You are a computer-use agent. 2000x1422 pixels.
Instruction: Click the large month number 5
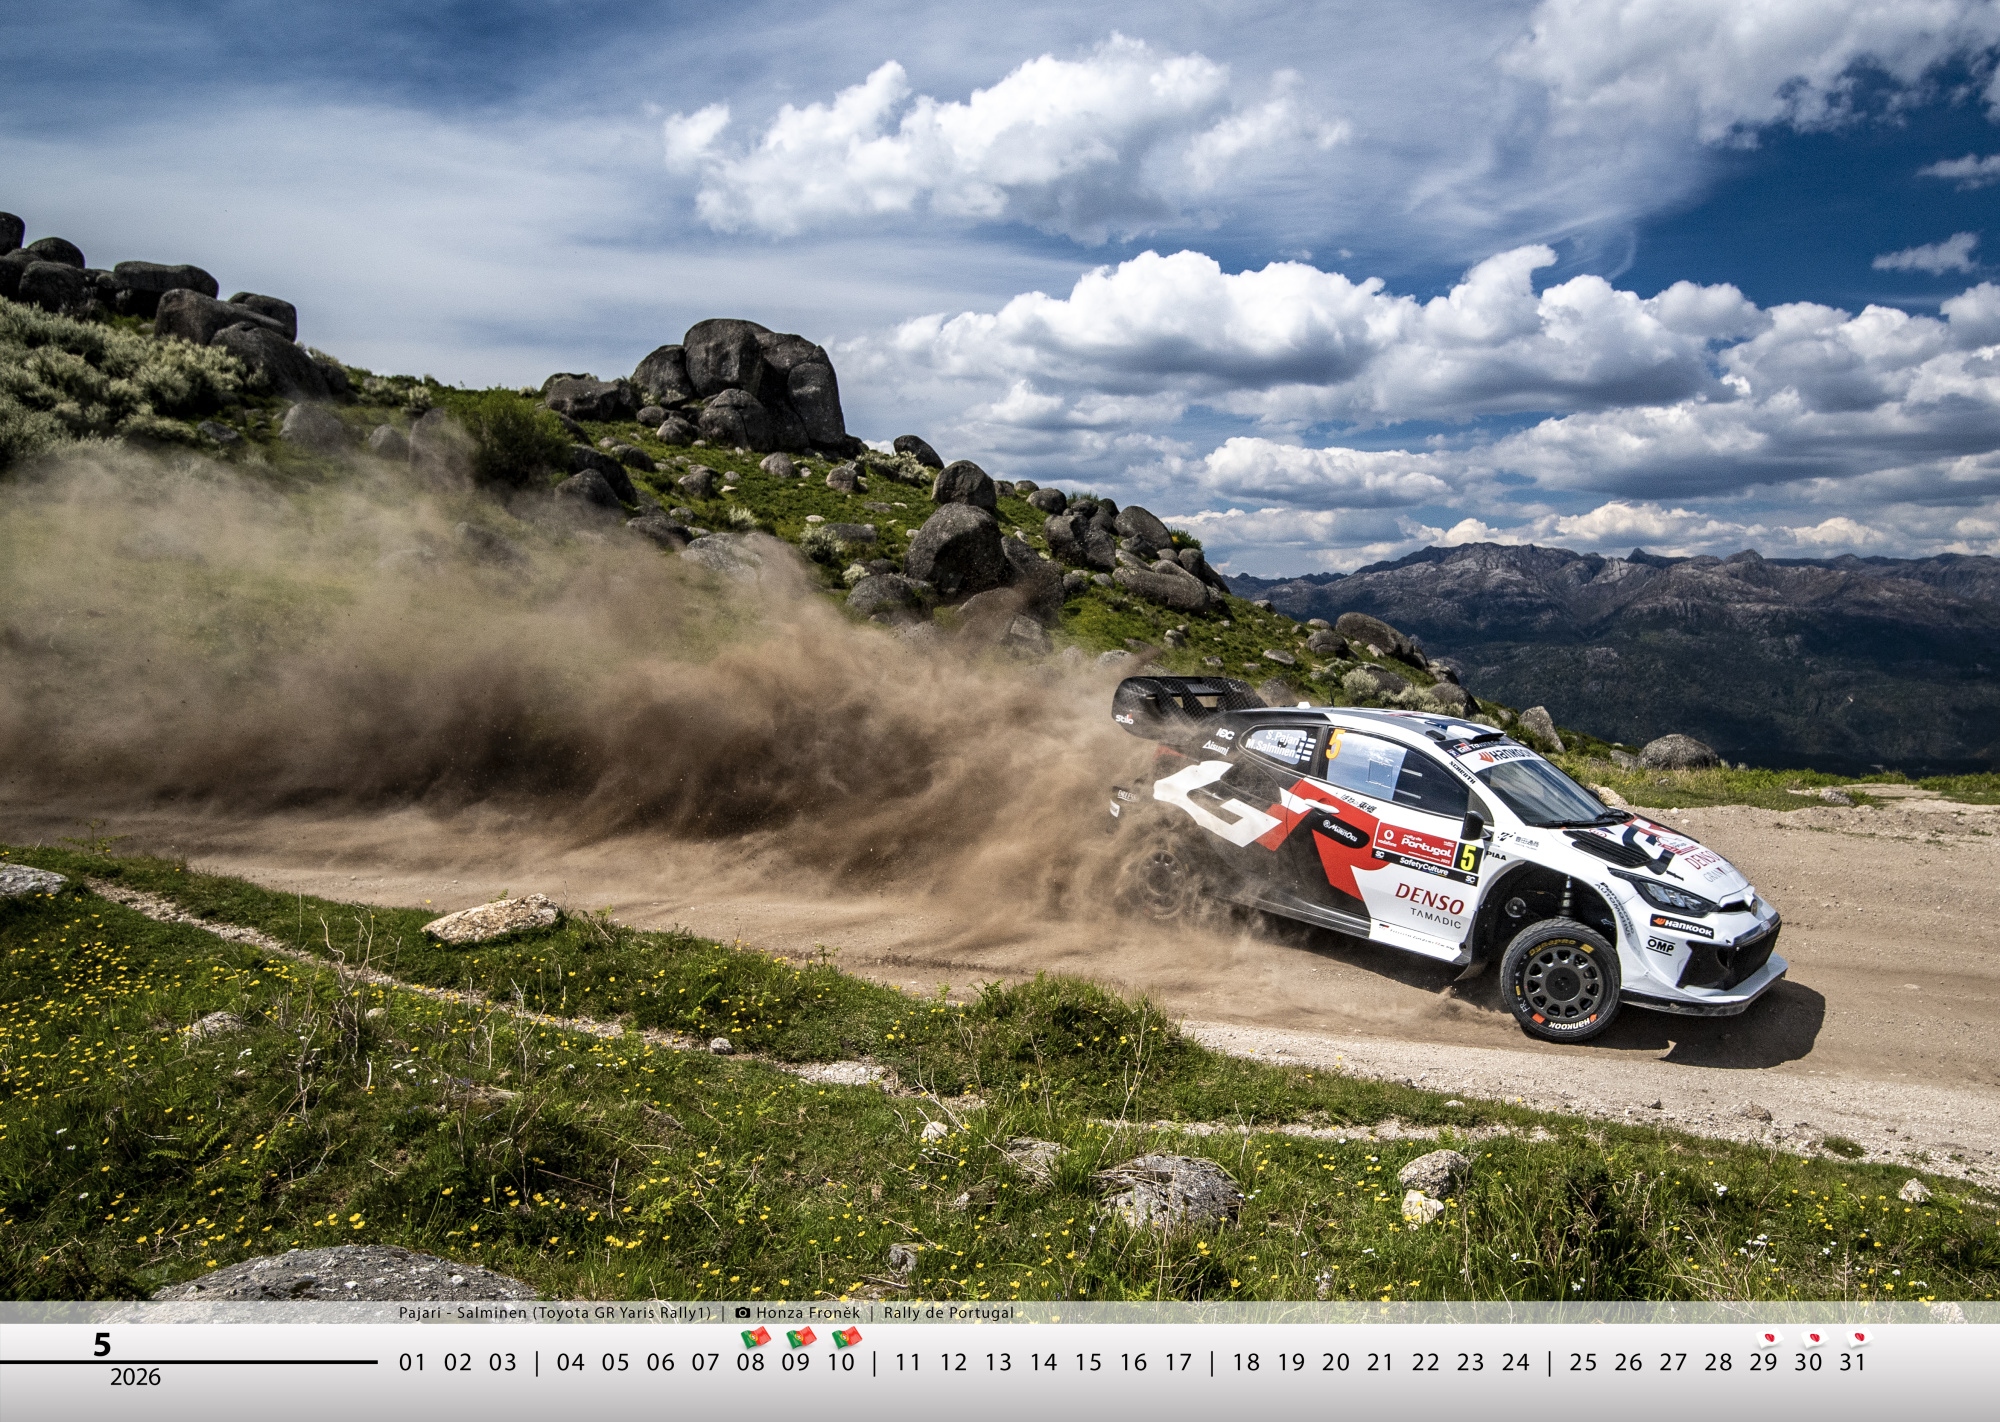[102, 1345]
